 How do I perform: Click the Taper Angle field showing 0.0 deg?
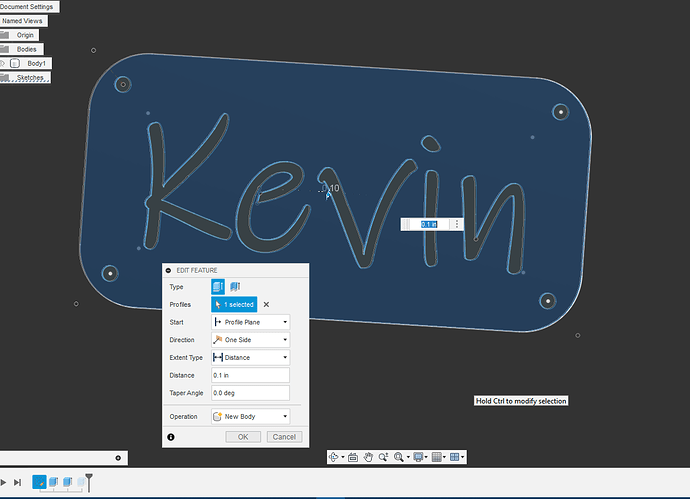(250, 393)
